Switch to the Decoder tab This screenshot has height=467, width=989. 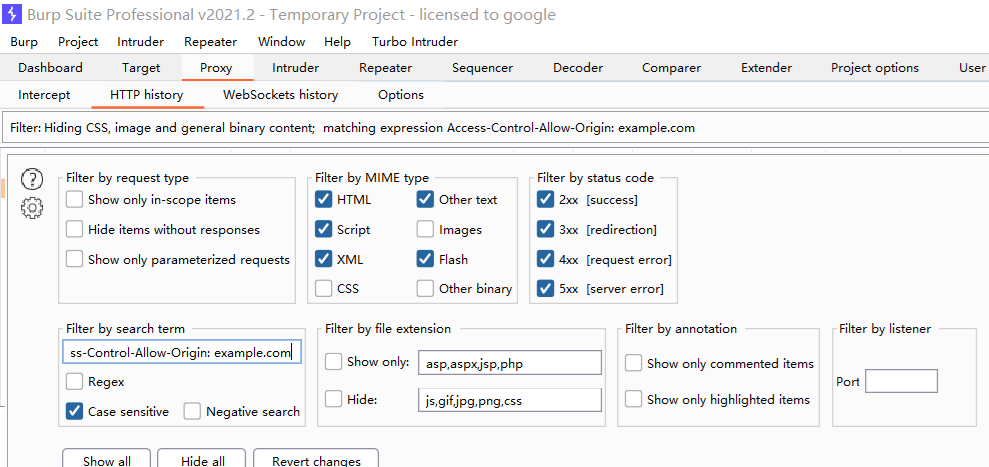point(578,68)
